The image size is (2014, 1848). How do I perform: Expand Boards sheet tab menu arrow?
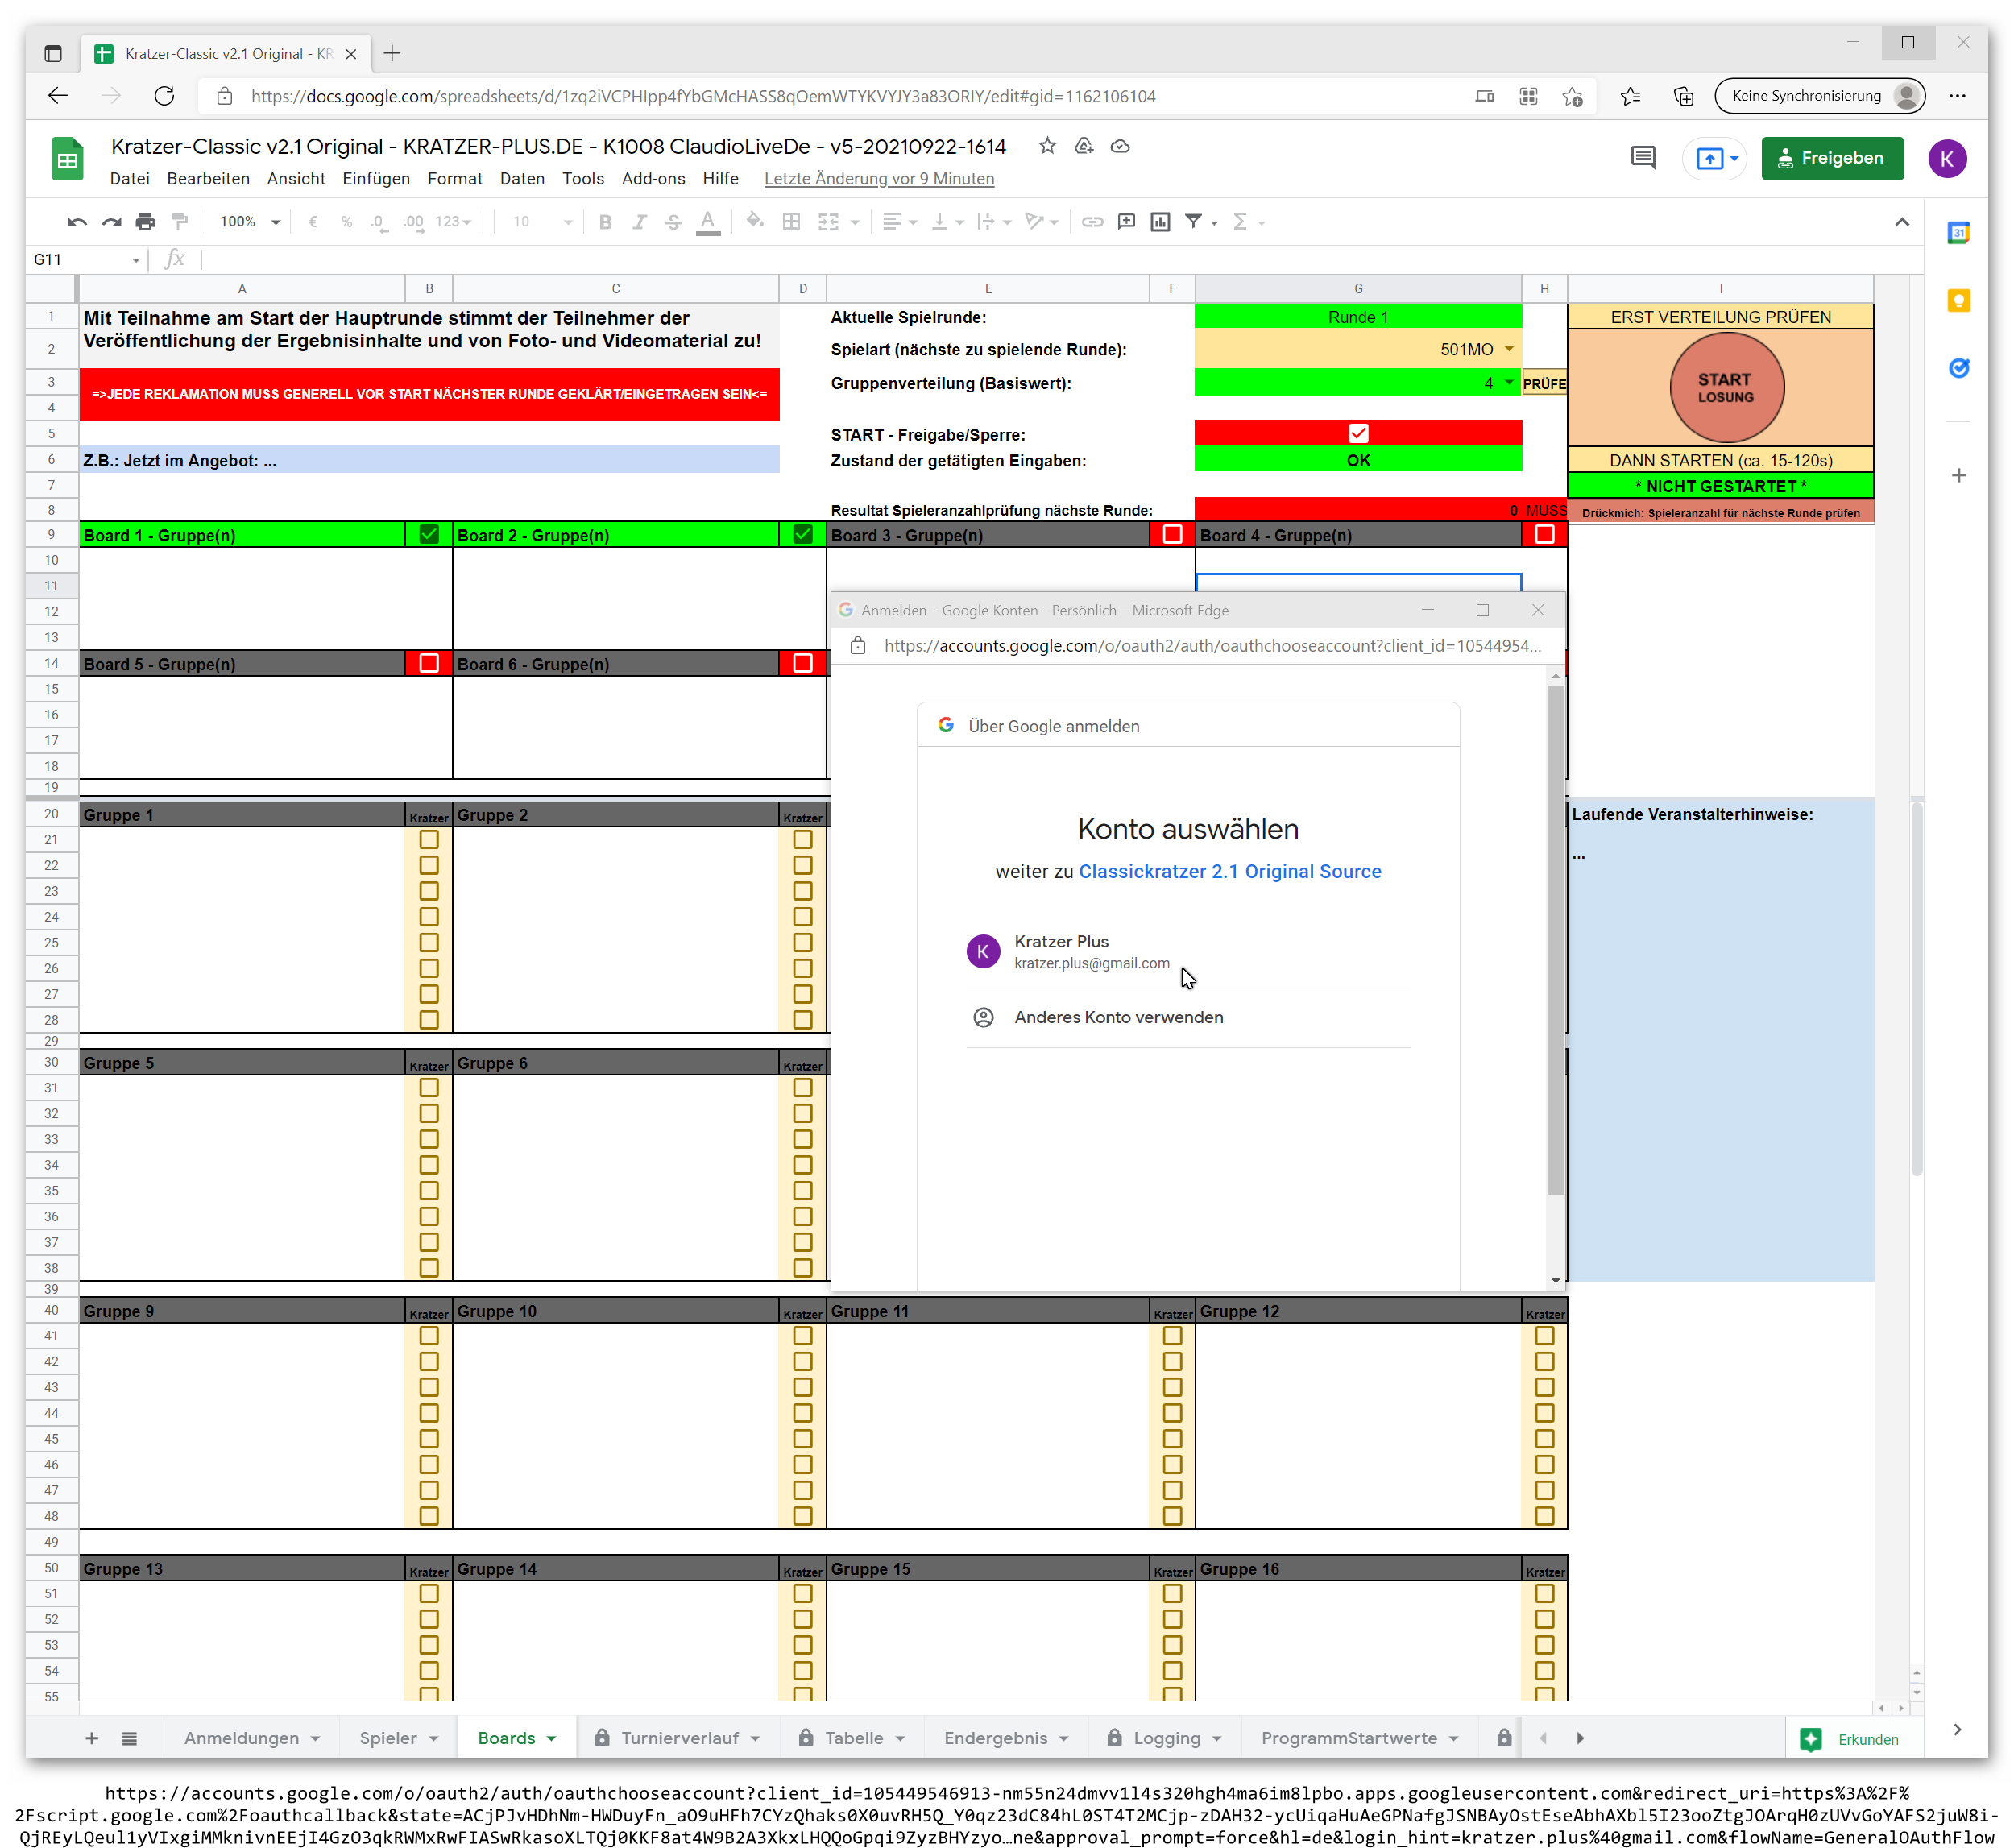tap(551, 1739)
